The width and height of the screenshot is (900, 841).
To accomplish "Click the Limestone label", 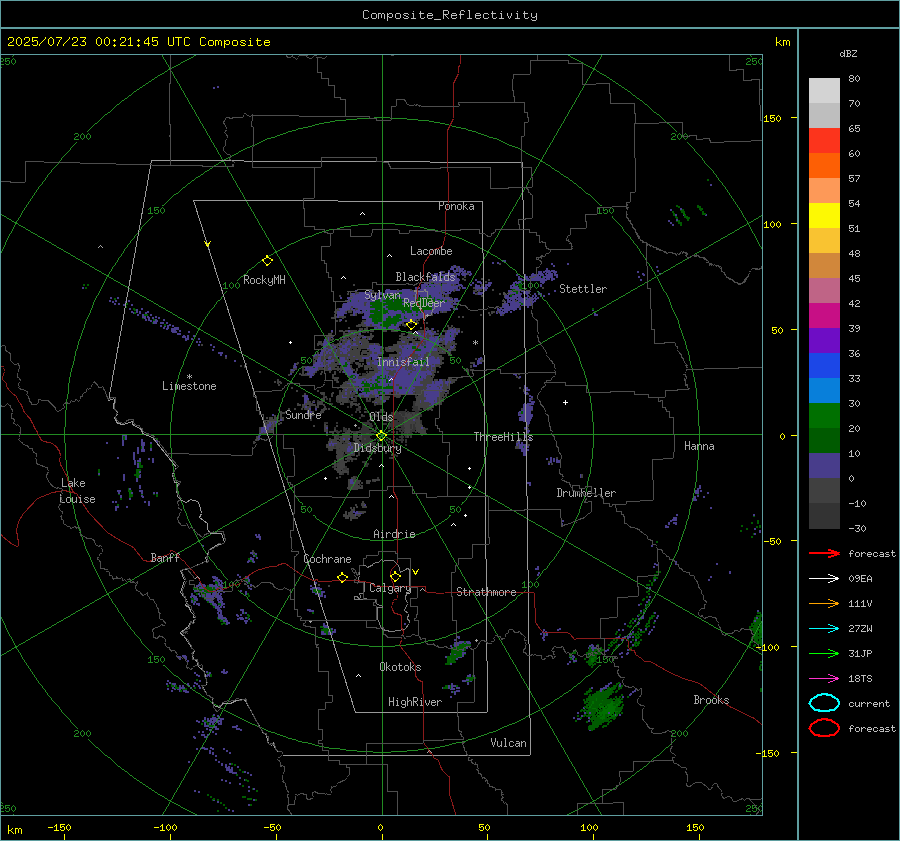I will [x=189, y=386].
